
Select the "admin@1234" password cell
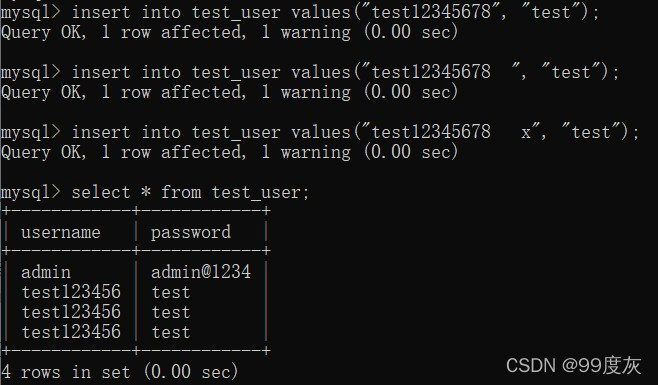click(201, 272)
